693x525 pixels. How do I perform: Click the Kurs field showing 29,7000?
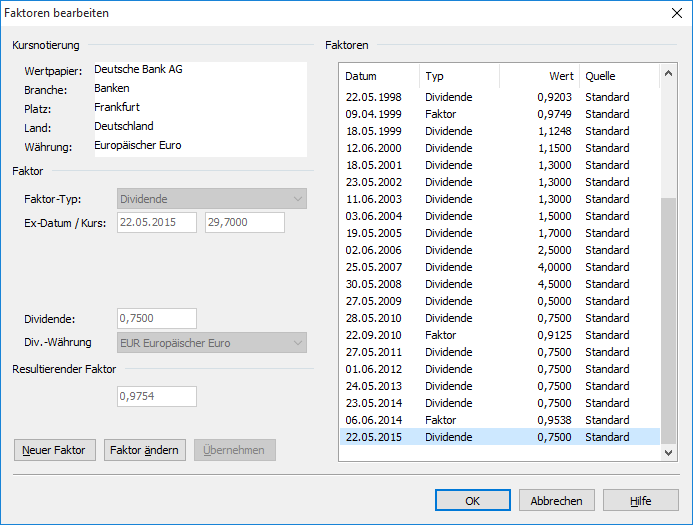pos(245,222)
